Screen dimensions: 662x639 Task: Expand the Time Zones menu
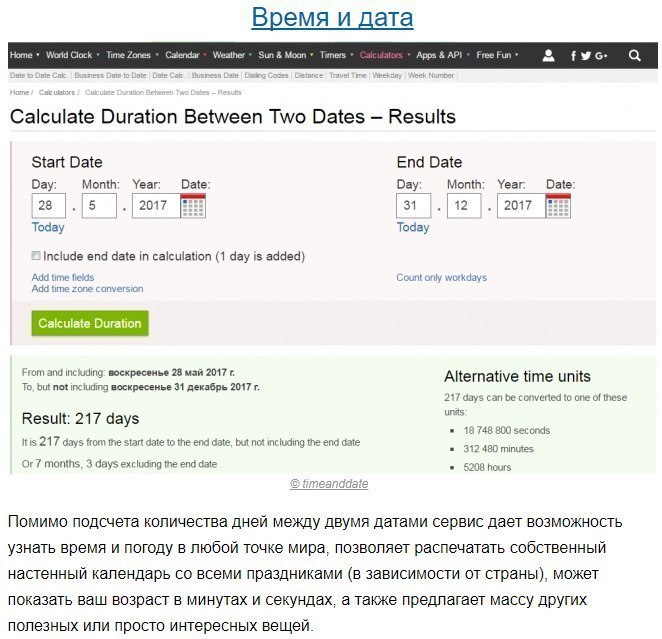pyautogui.click(x=128, y=55)
